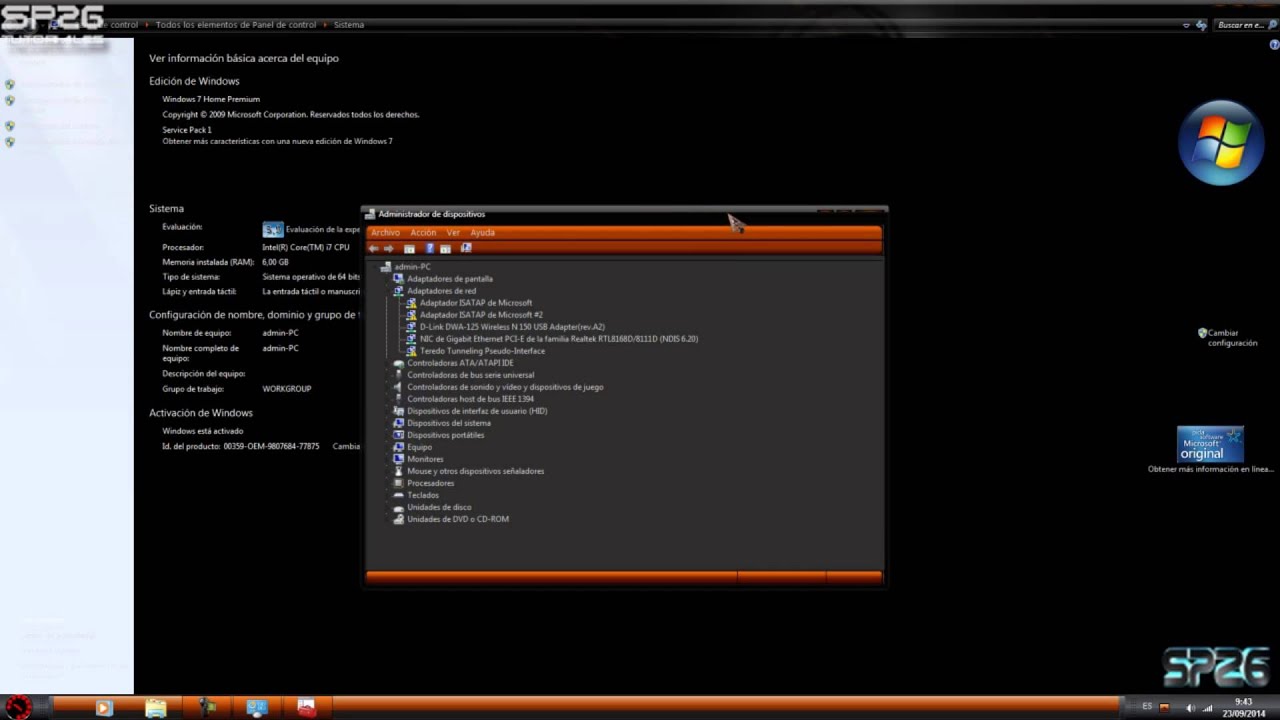Screen dimensions: 1280x720
Task: Select Unidades de disco tree row
Action: [x=439, y=507]
